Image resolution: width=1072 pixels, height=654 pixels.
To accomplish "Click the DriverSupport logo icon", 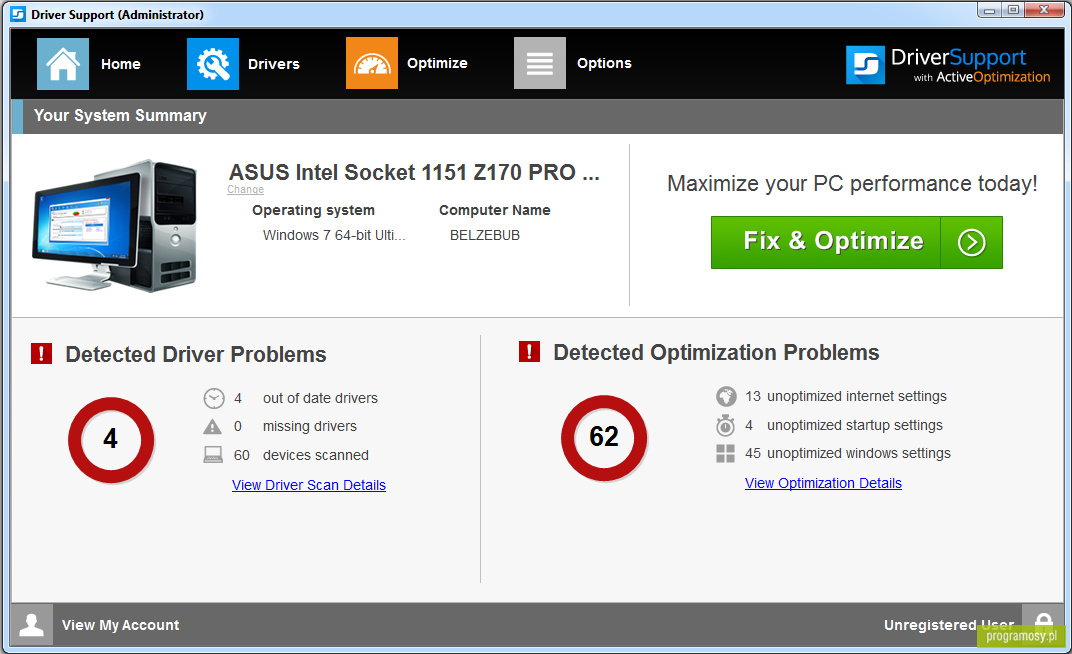I will (x=866, y=65).
